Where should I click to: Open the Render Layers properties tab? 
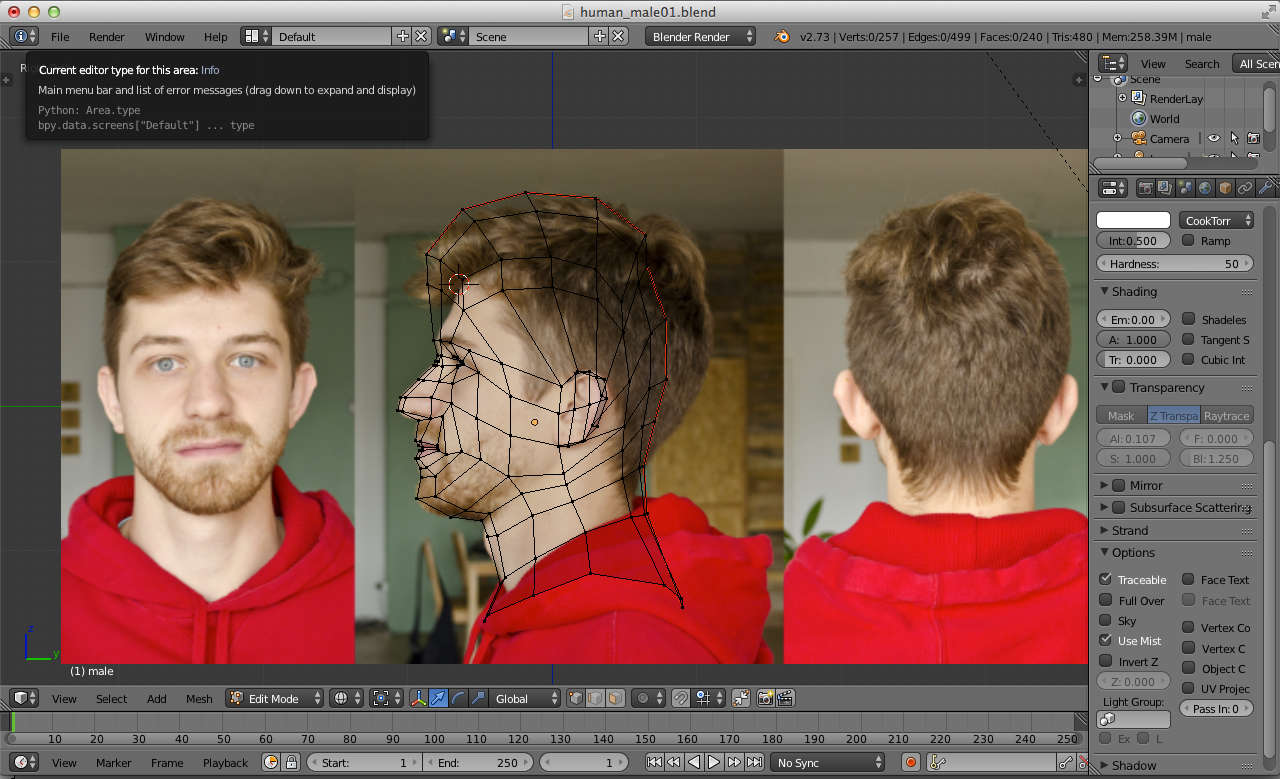1166,188
